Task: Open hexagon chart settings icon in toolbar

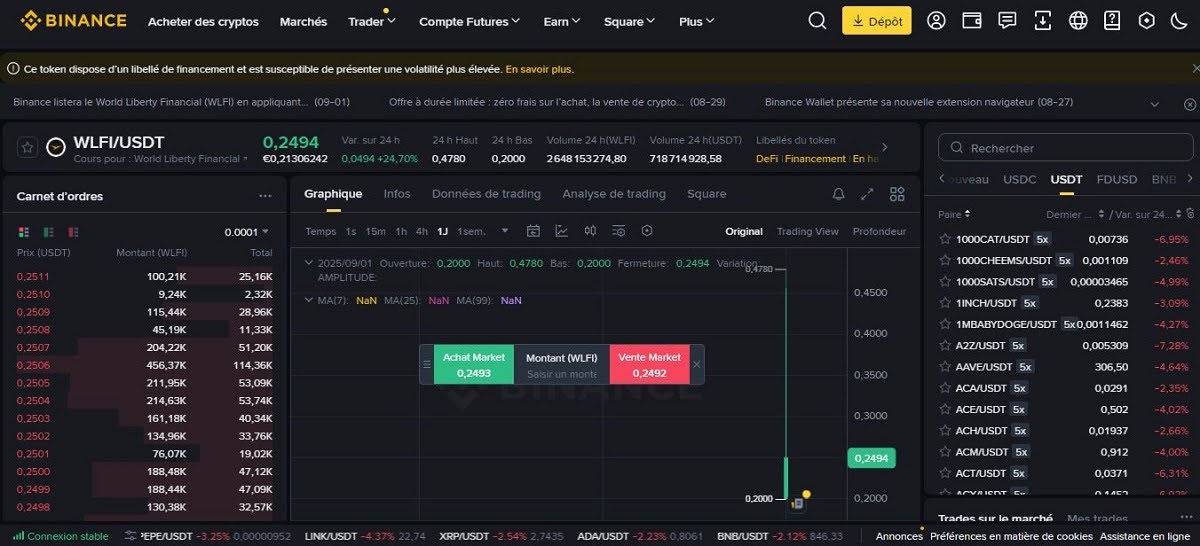Action: coord(647,231)
